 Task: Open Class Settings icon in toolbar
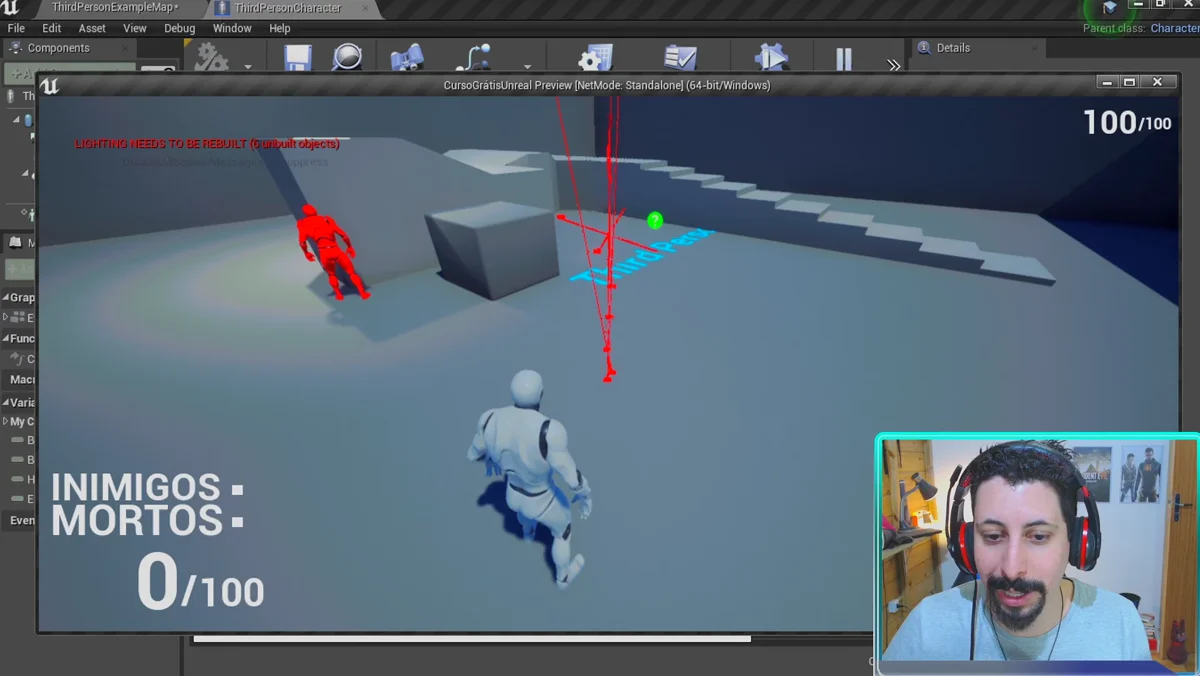coord(596,58)
